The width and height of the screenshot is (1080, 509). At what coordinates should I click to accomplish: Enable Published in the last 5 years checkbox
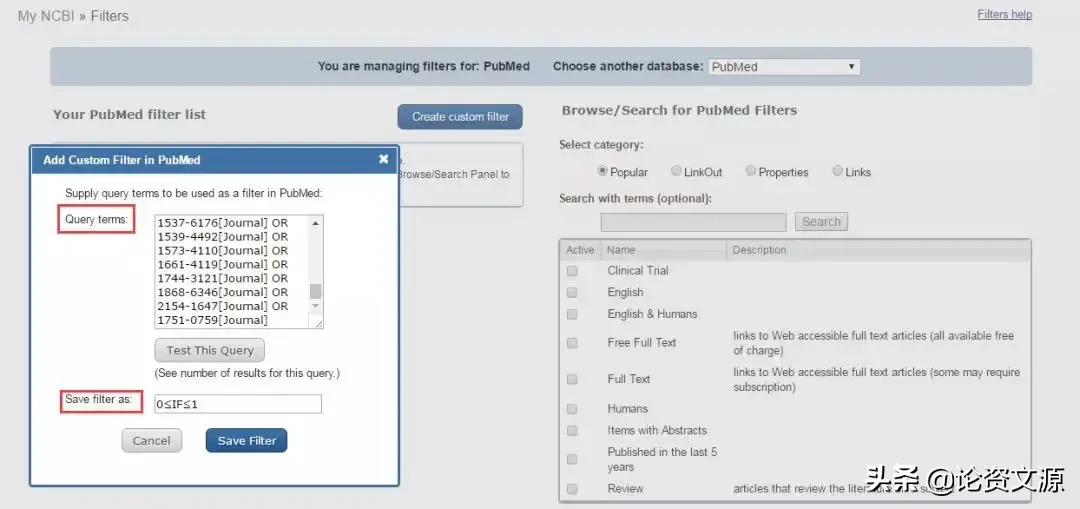click(x=572, y=459)
